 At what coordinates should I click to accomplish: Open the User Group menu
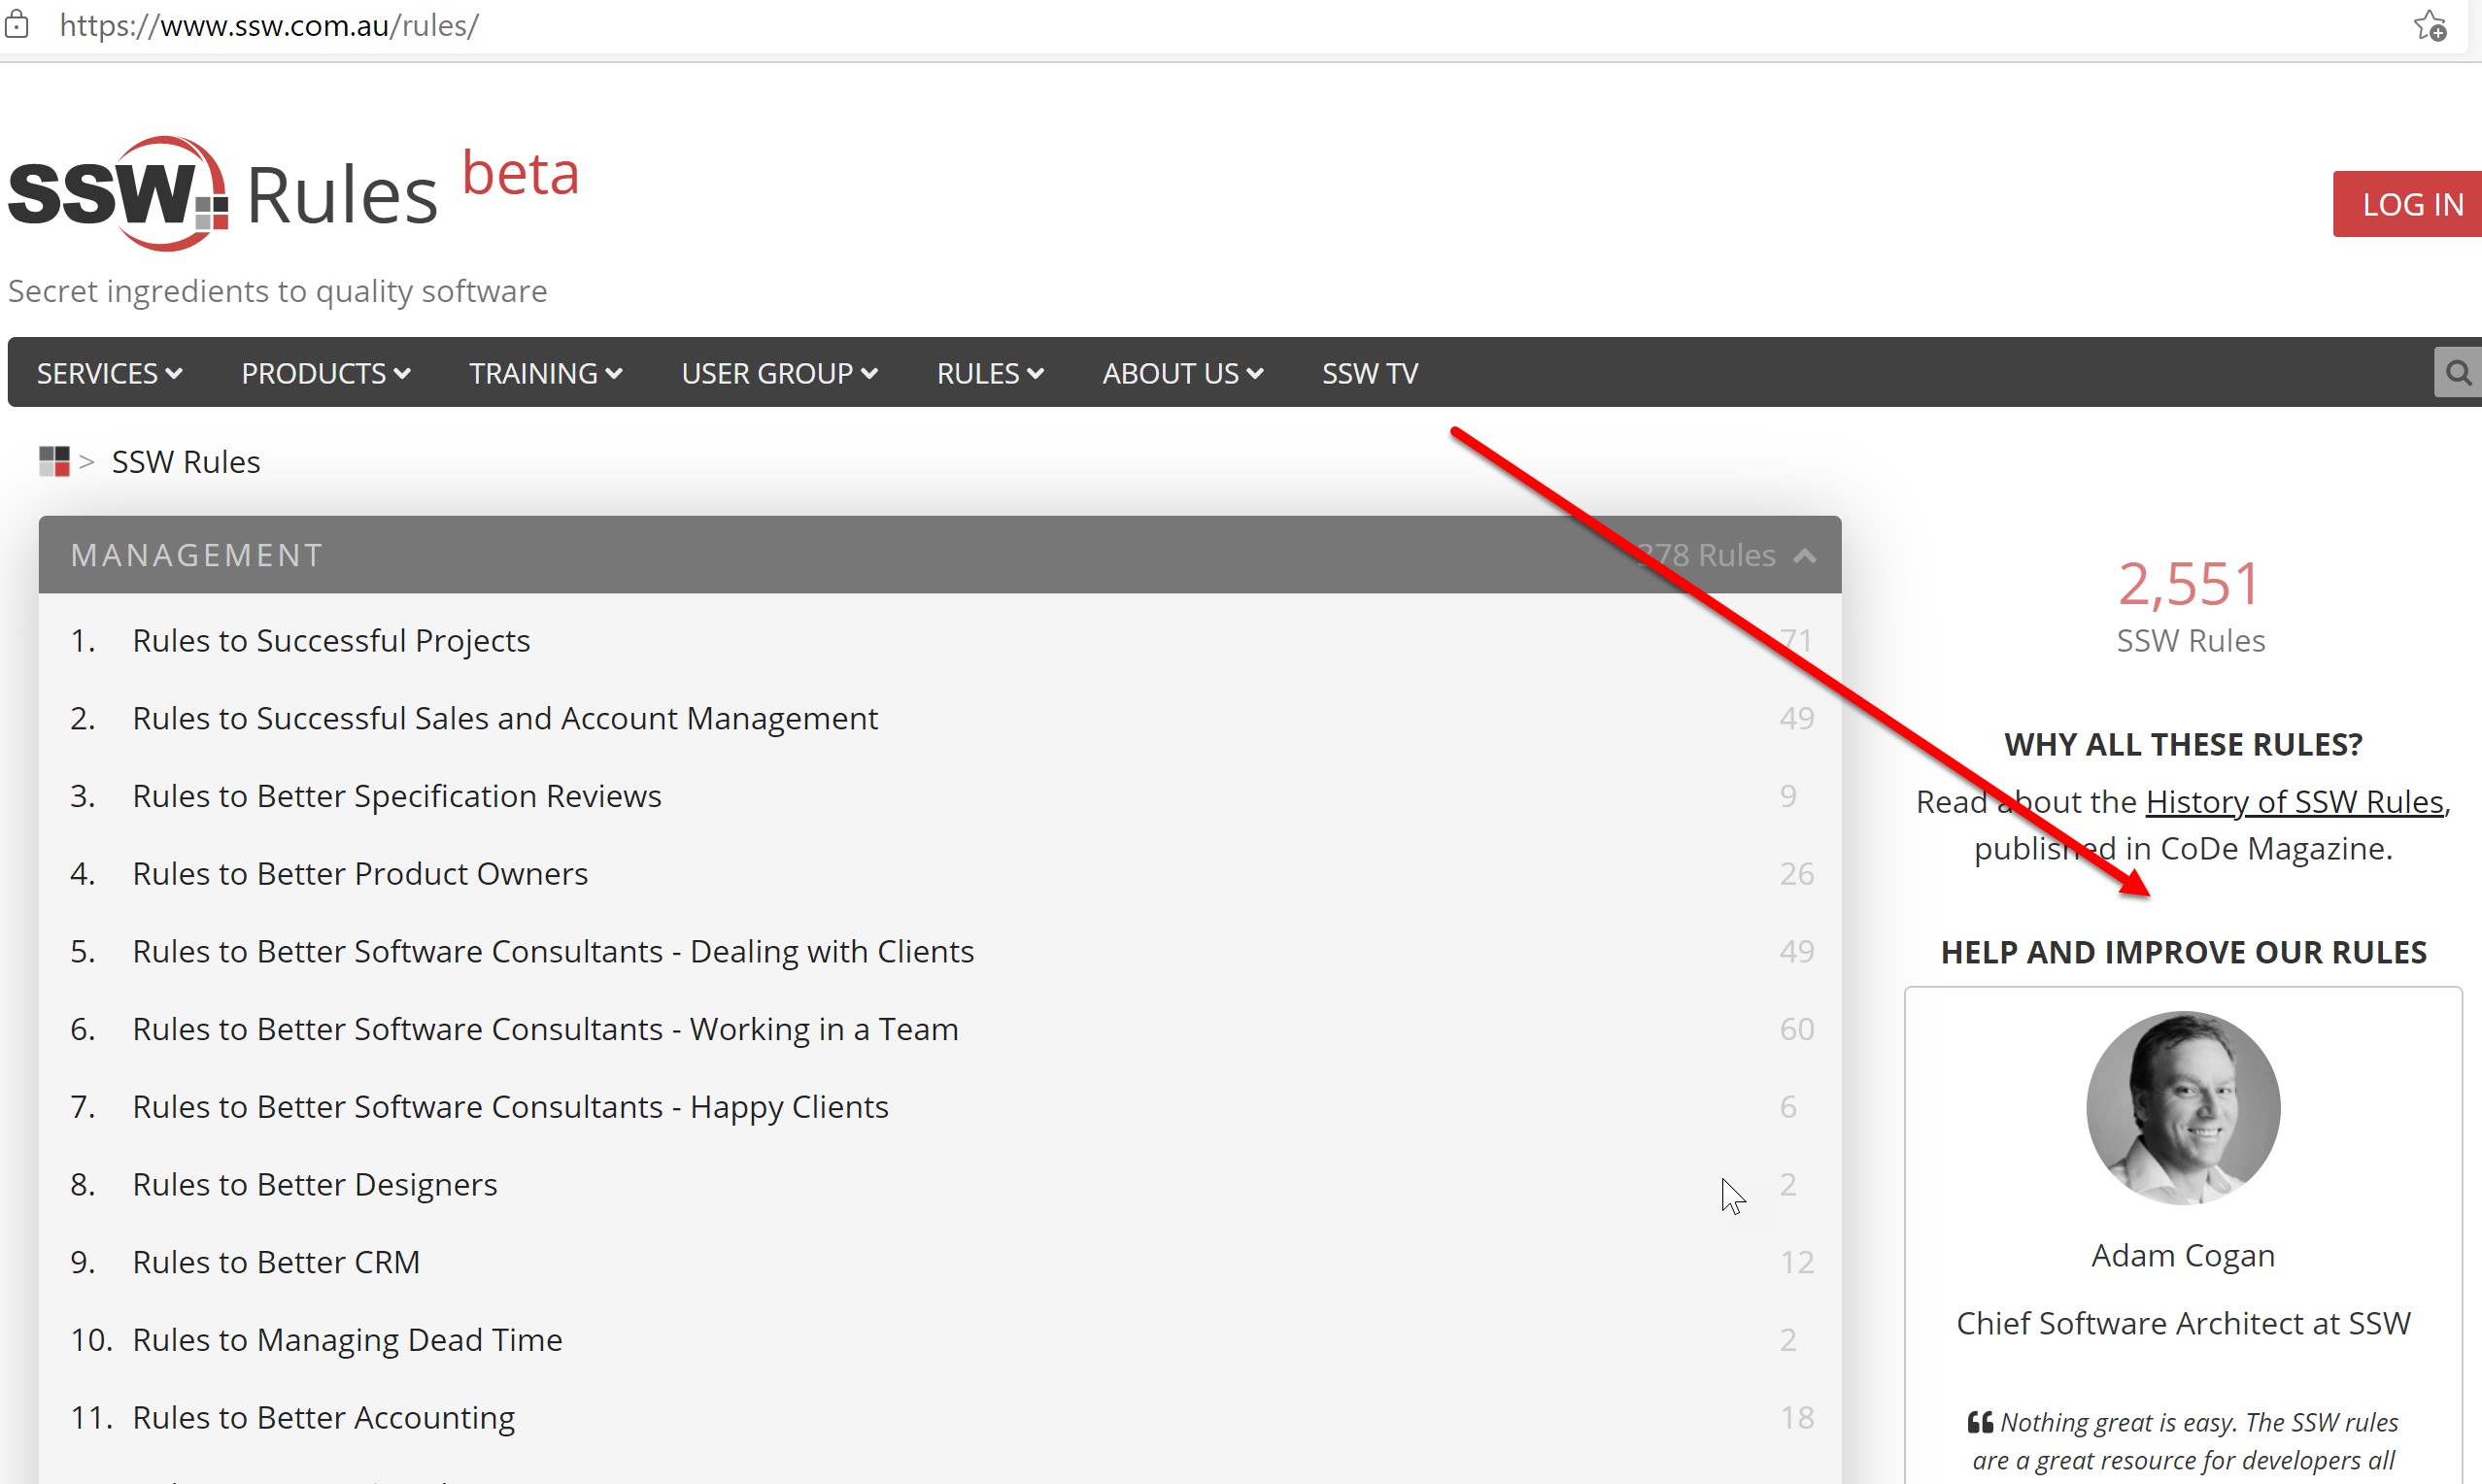pos(779,373)
